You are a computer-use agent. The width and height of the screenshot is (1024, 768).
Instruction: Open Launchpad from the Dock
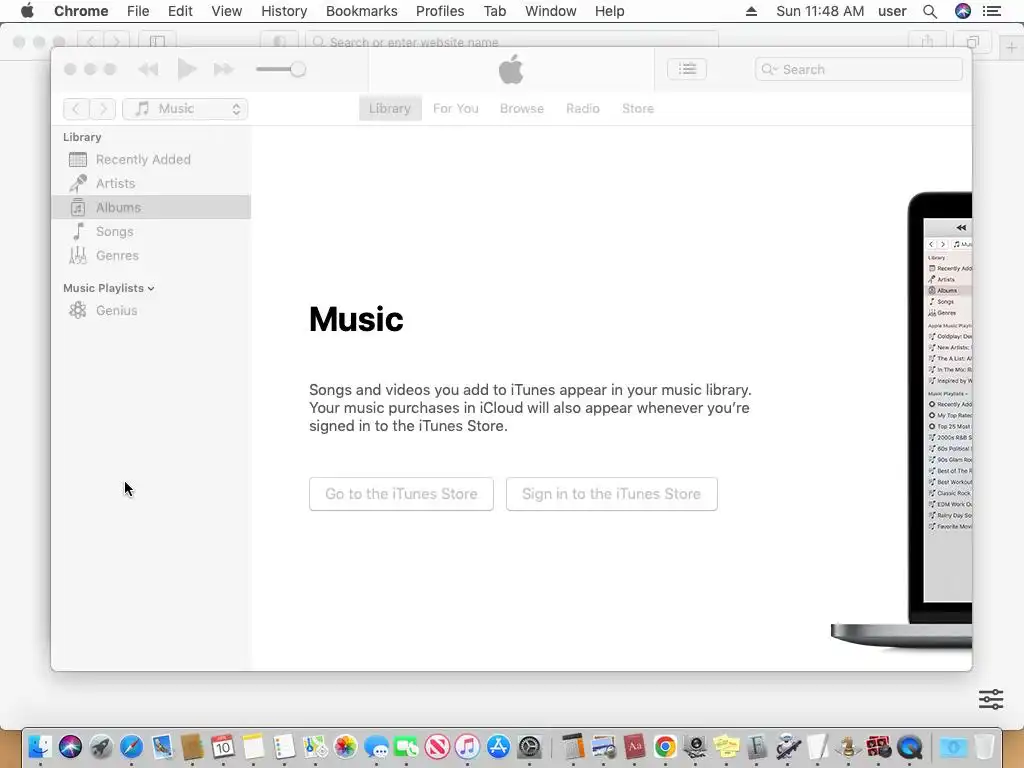point(101,747)
